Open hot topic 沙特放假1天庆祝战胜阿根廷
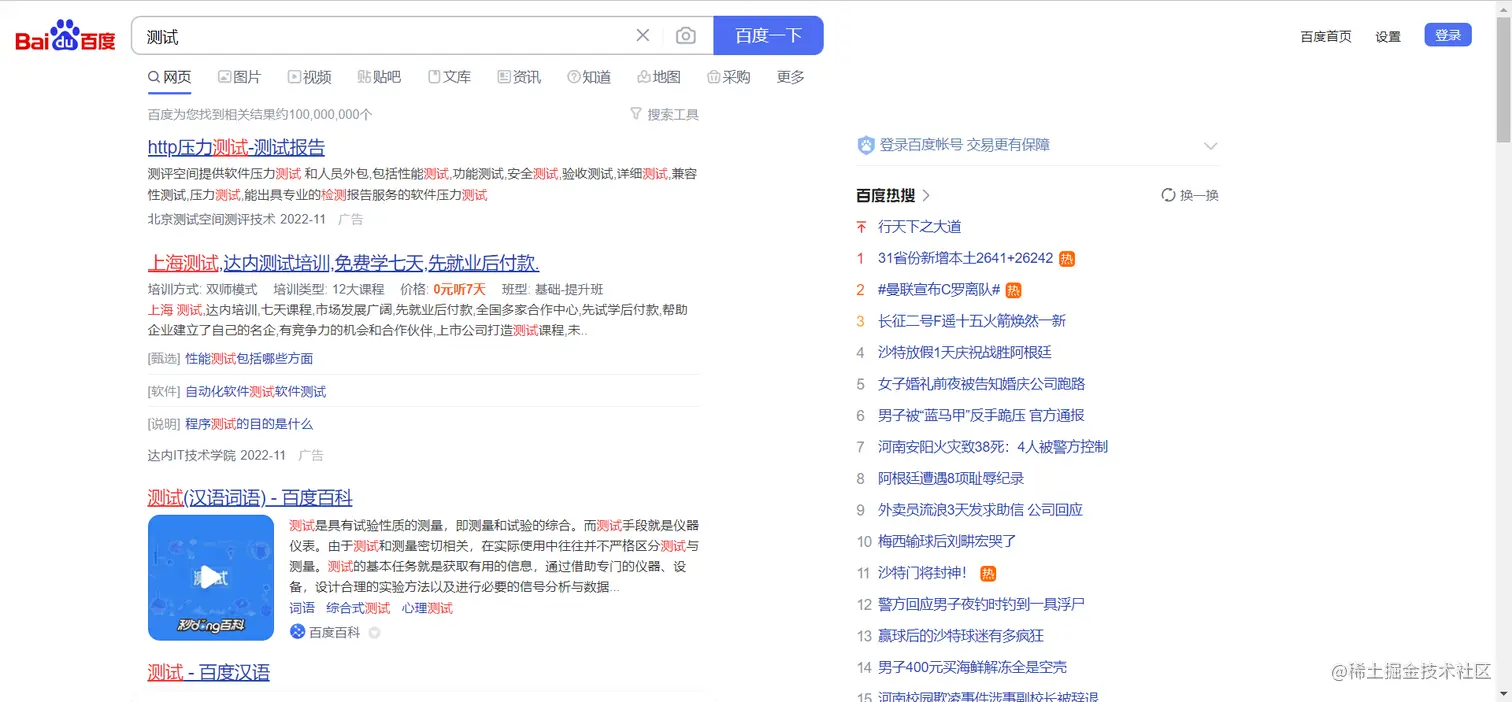 coord(965,352)
